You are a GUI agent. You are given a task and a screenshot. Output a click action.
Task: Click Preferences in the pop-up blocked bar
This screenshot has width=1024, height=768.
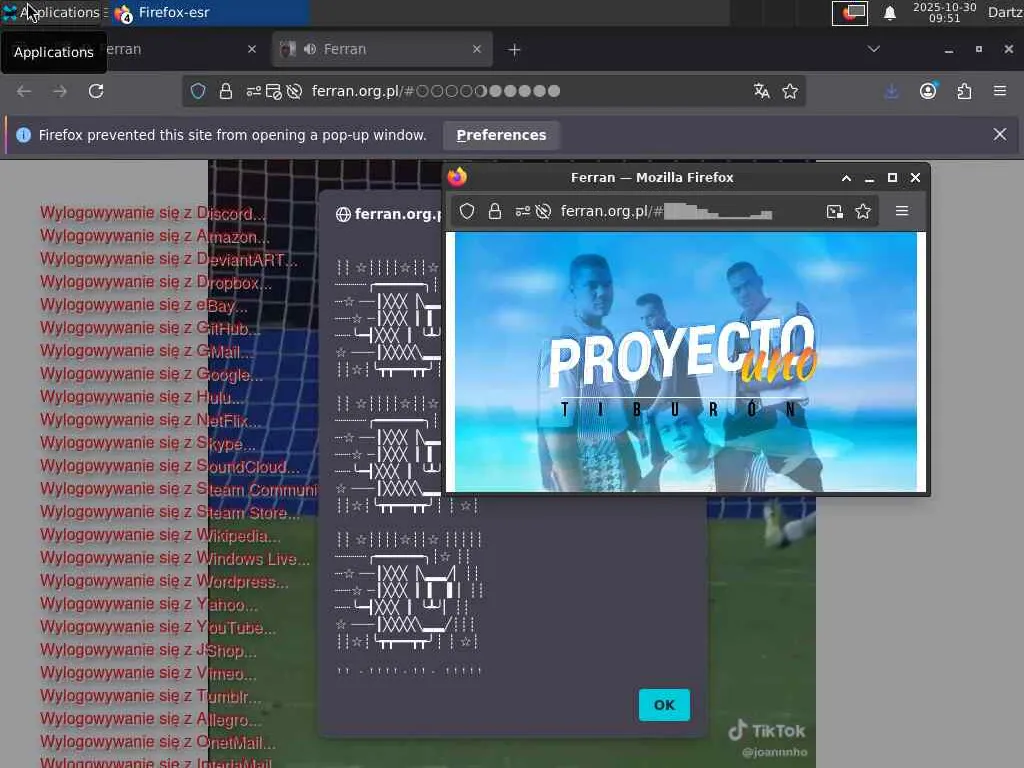tap(501, 135)
